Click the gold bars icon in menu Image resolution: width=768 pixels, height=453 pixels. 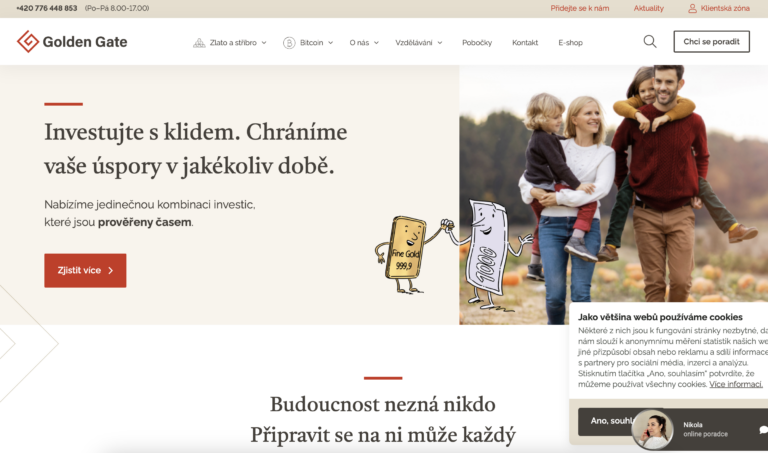199,43
